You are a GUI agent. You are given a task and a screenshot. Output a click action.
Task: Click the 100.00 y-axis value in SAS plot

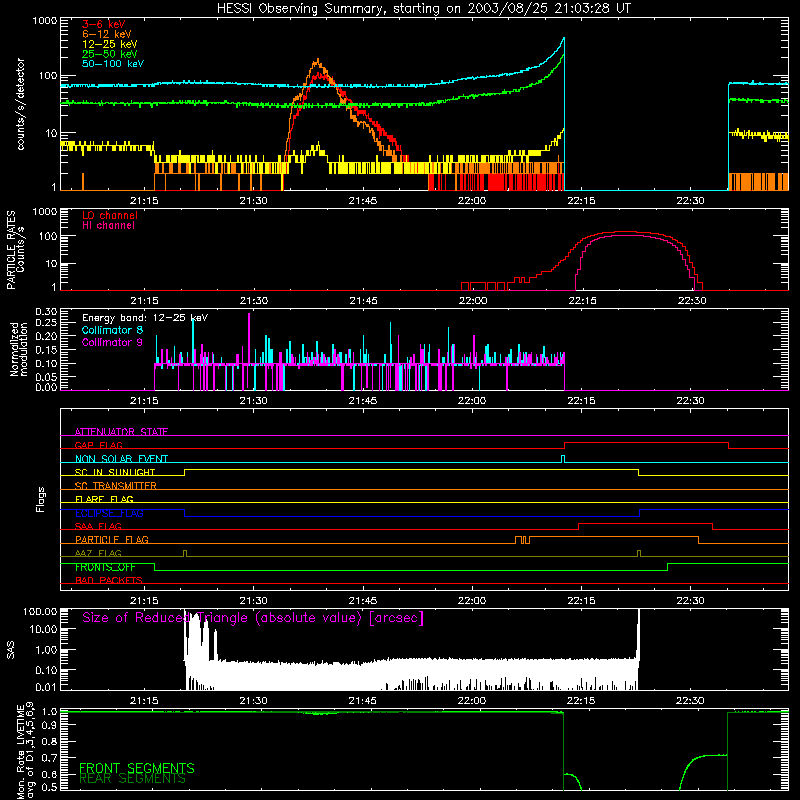[x=40, y=611]
